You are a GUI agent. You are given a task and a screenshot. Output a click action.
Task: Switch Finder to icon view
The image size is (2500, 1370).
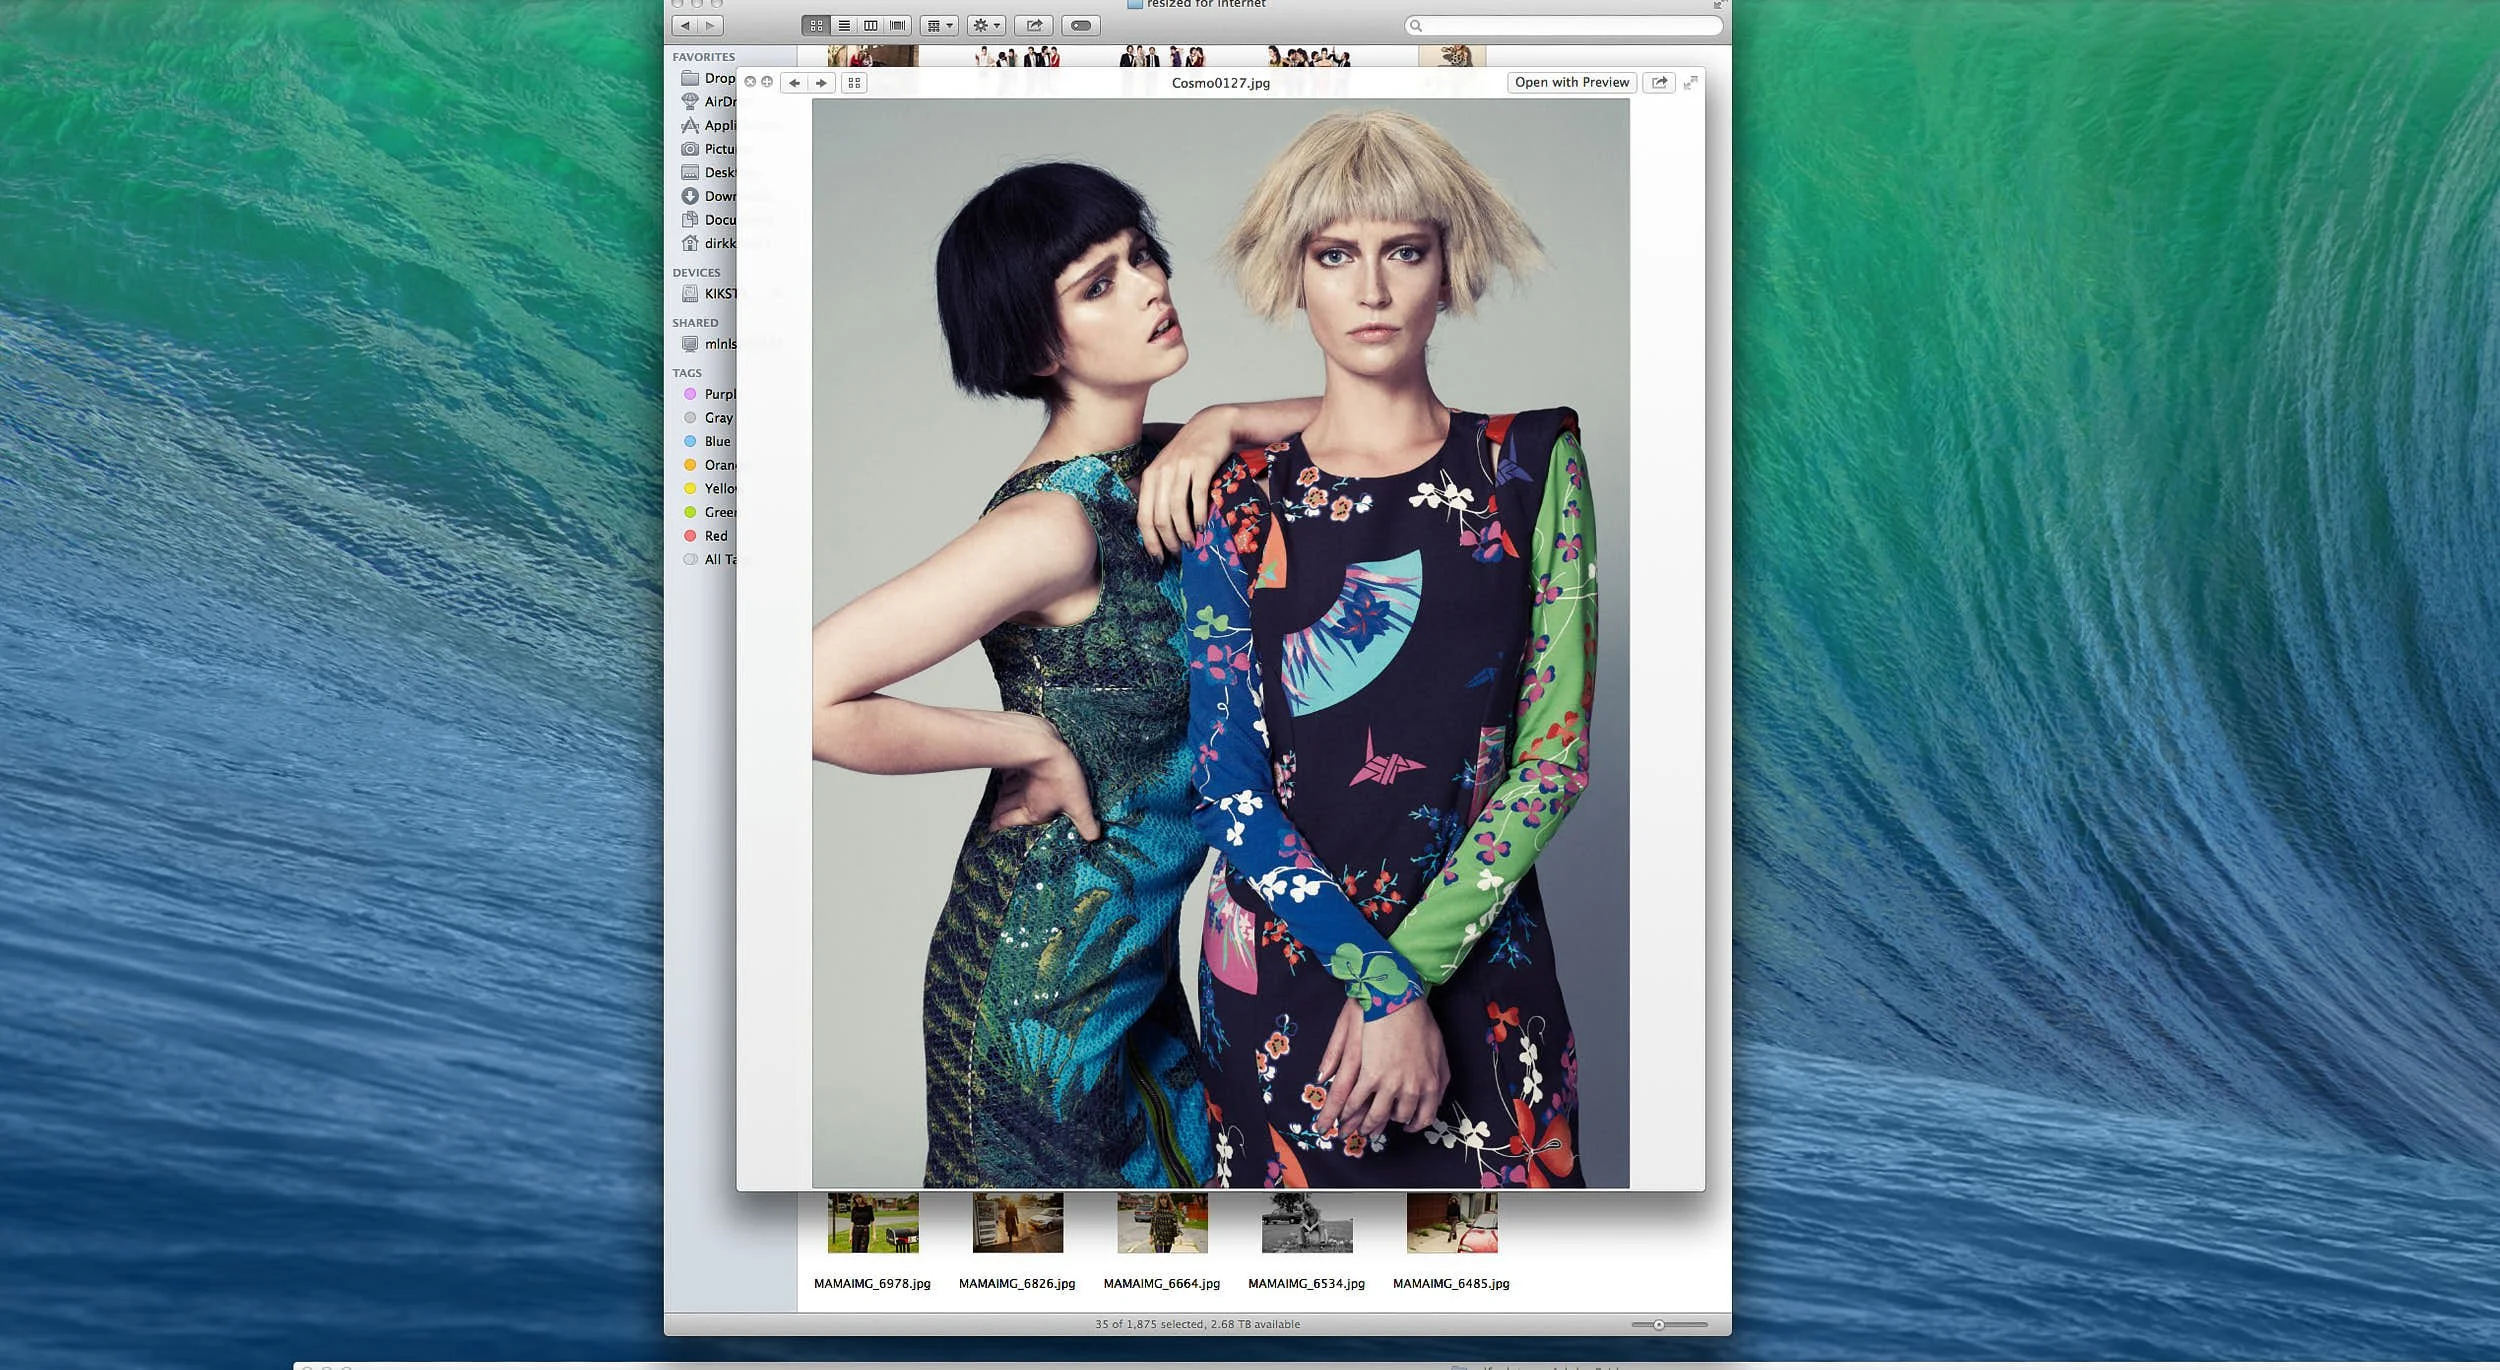point(816,26)
